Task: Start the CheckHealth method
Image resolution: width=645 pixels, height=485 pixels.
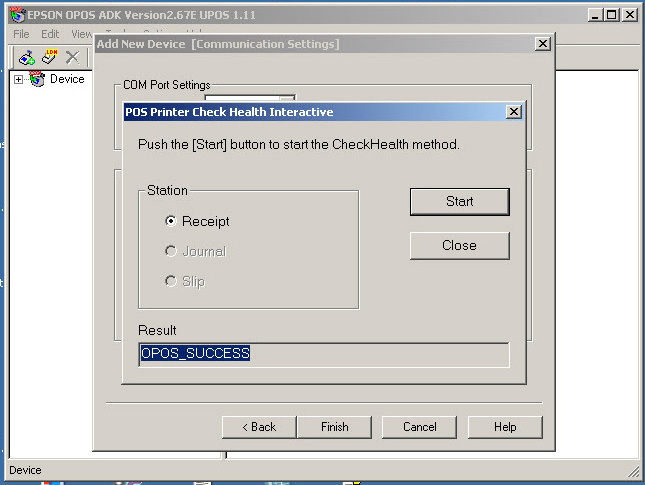Action: [459, 202]
